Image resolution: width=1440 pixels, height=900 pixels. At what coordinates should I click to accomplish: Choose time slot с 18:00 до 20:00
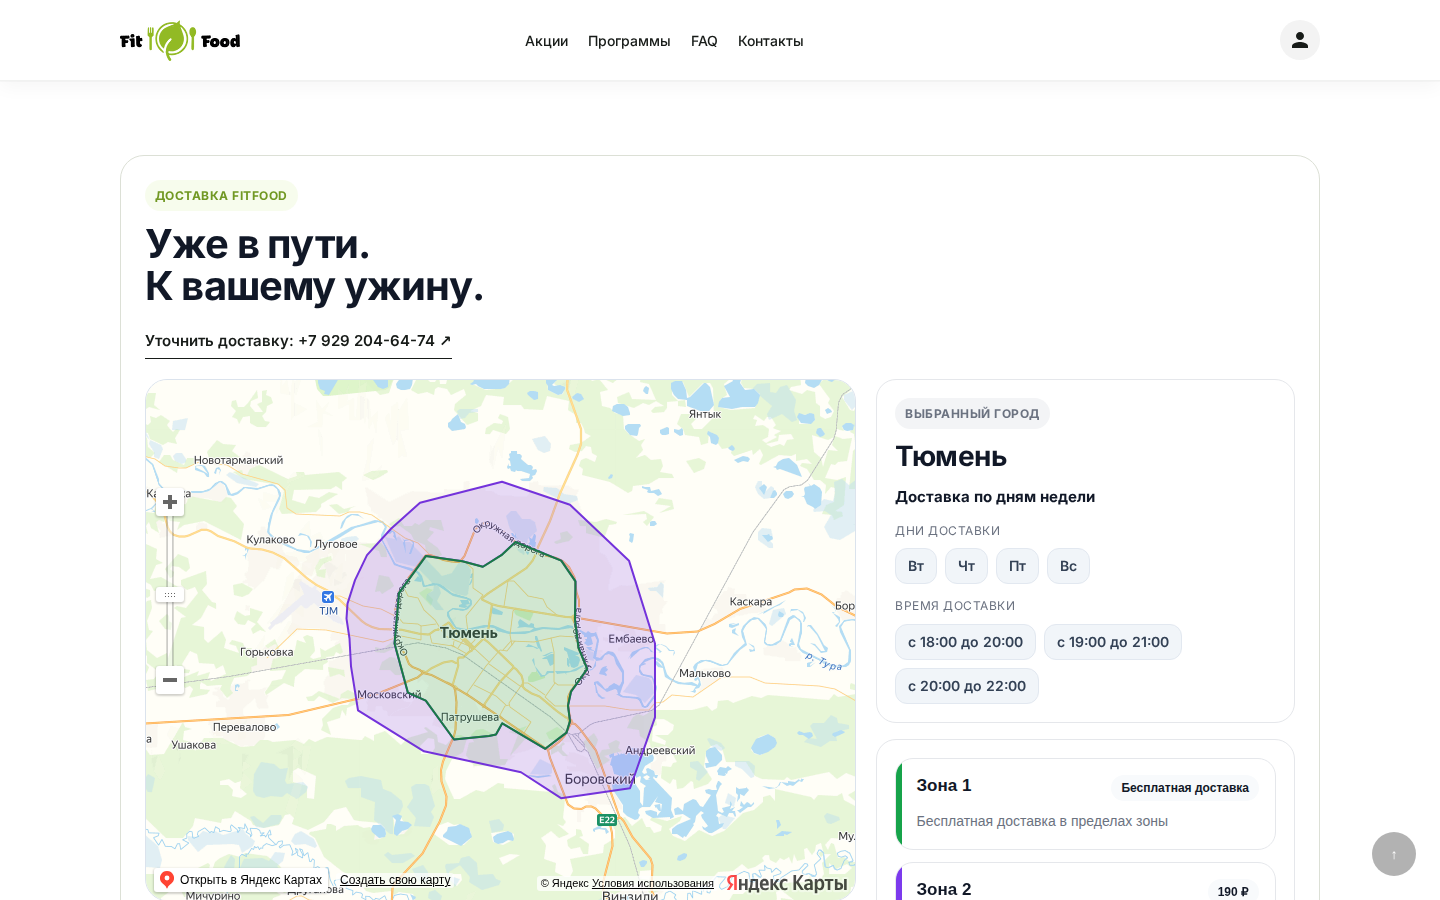tap(965, 642)
